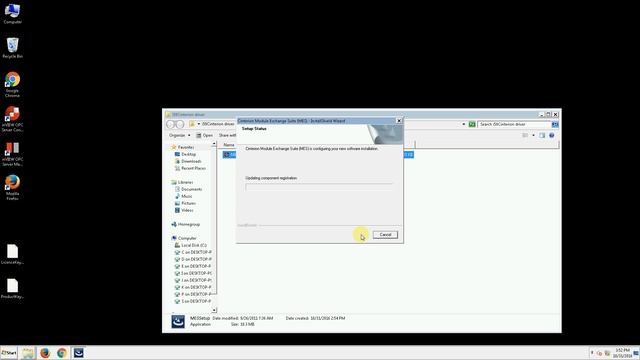Click the search magnifier button
Screen dimensions: 640x360
(x=555, y=124)
